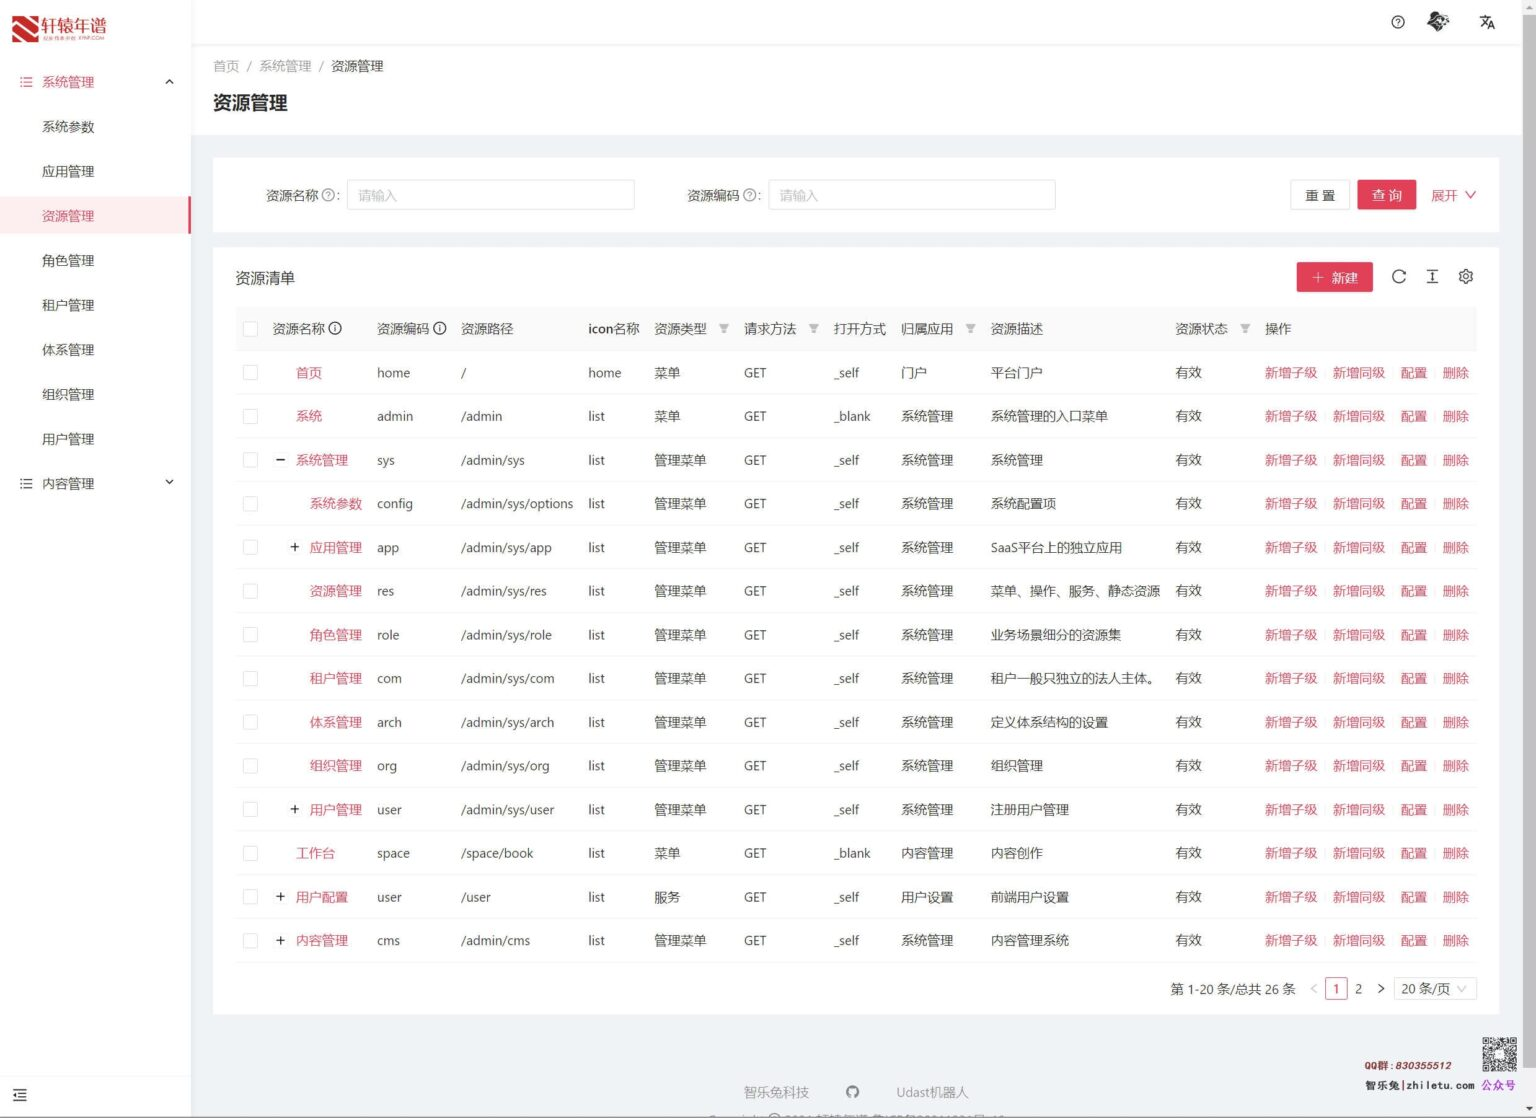1536x1118 pixels.
Task: Check the 首页 row checkbox
Action: pos(250,373)
